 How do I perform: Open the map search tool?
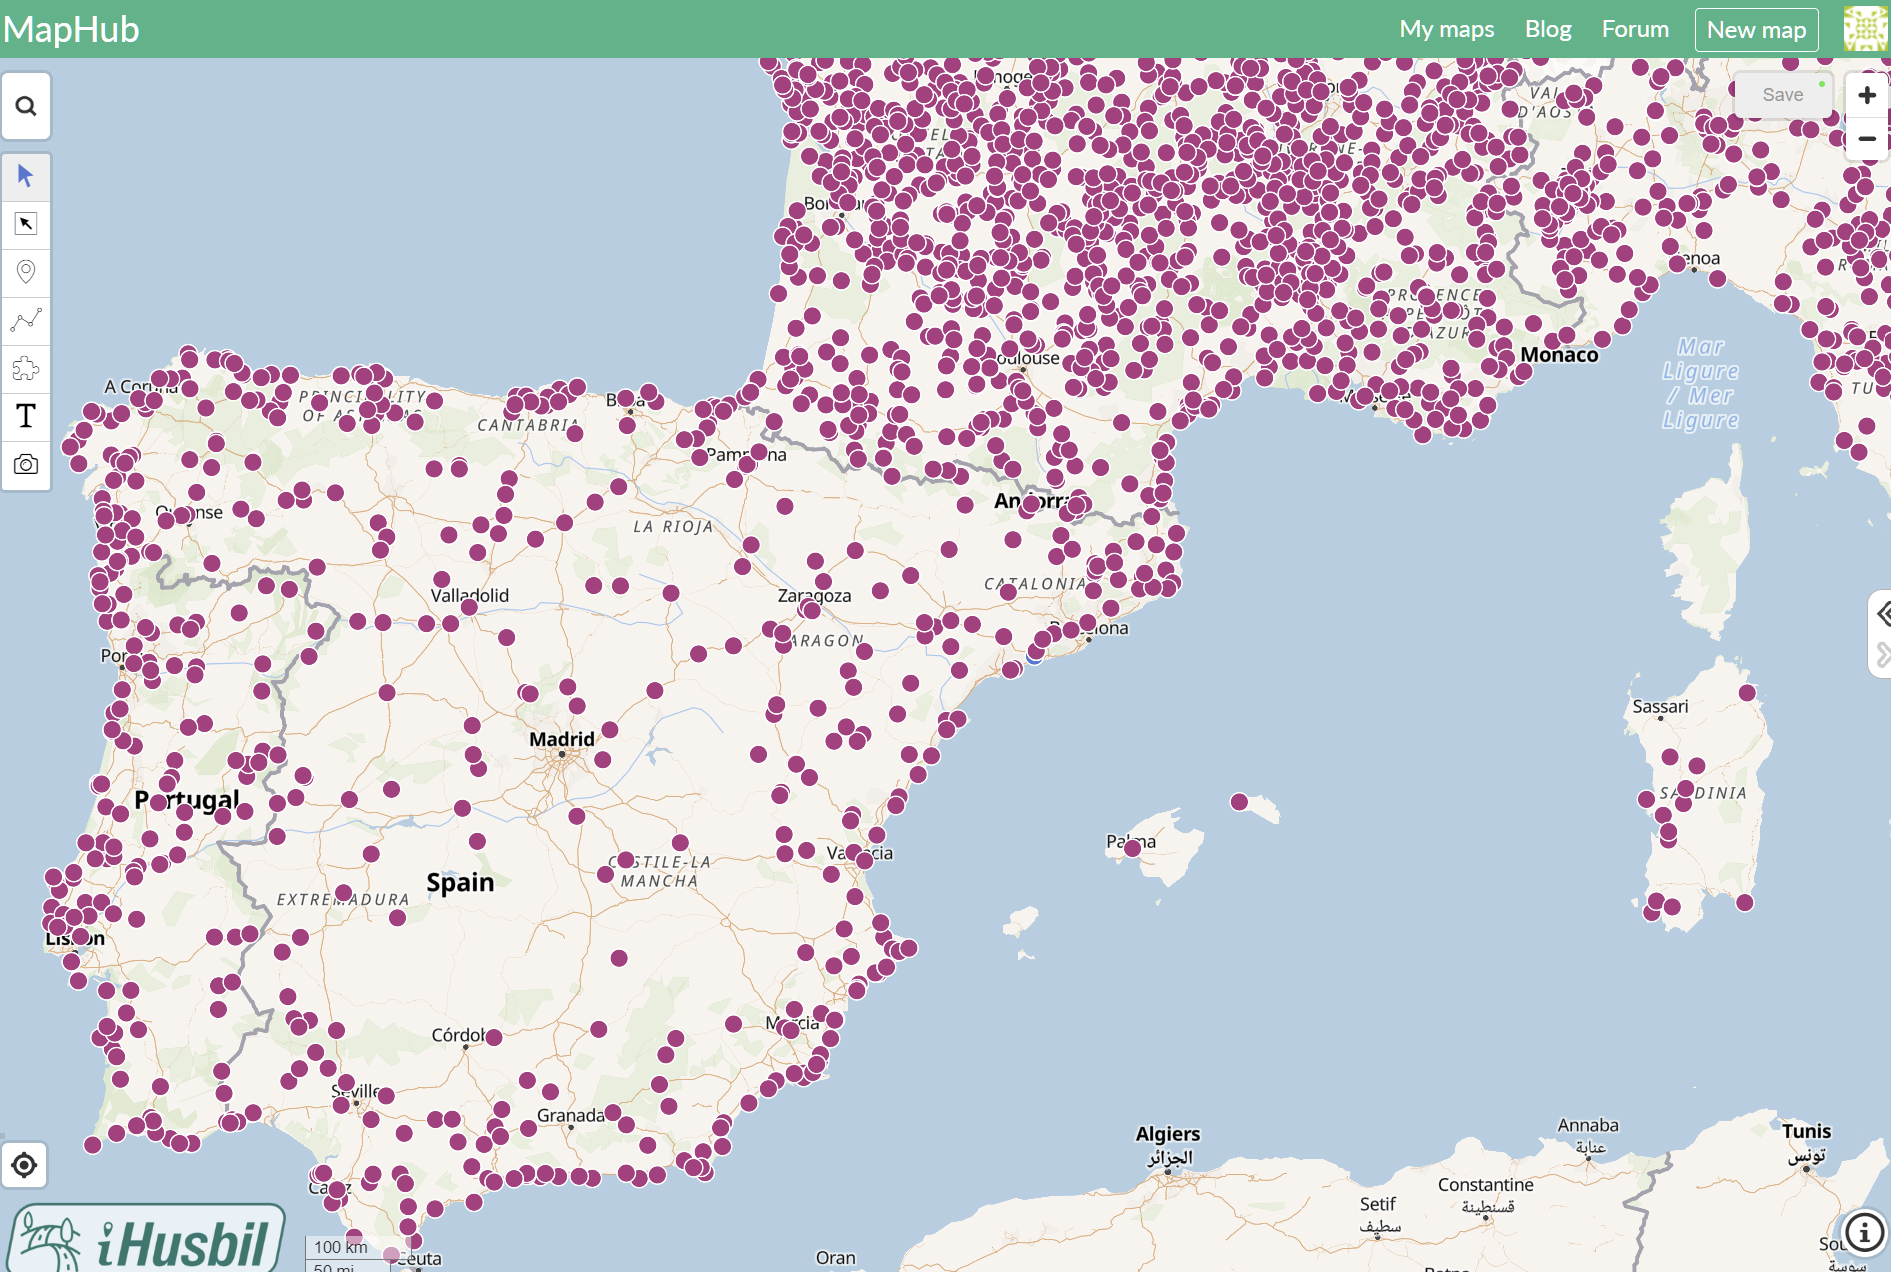click(x=26, y=106)
